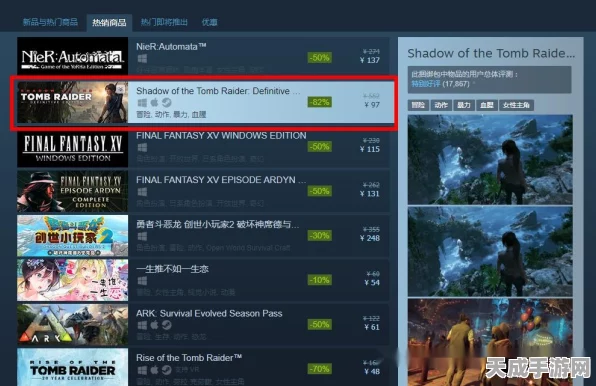The image size is (596, 386).
Task: Click the ¥ 54 price
Action: click(372, 282)
